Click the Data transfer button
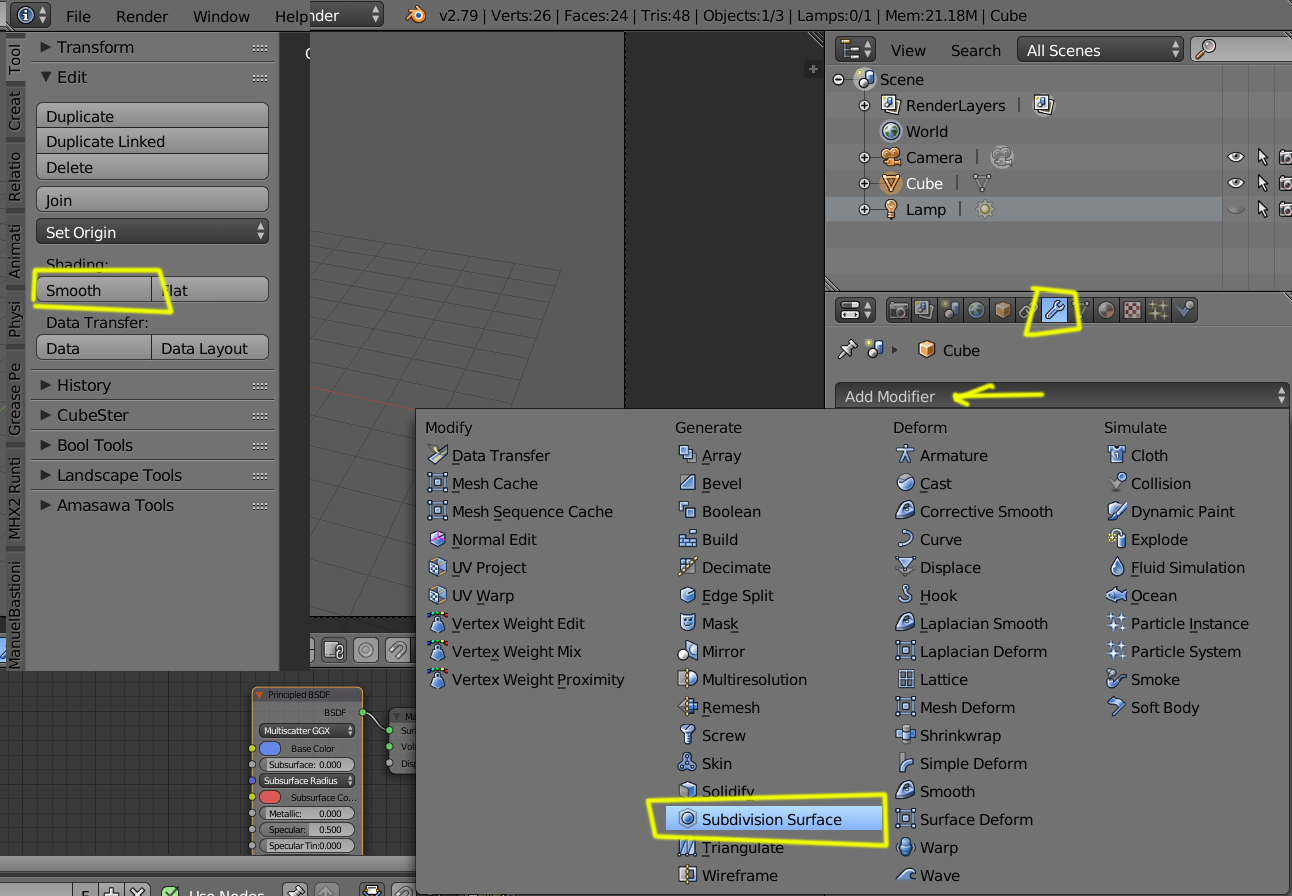This screenshot has width=1292, height=896. (x=94, y=348)
